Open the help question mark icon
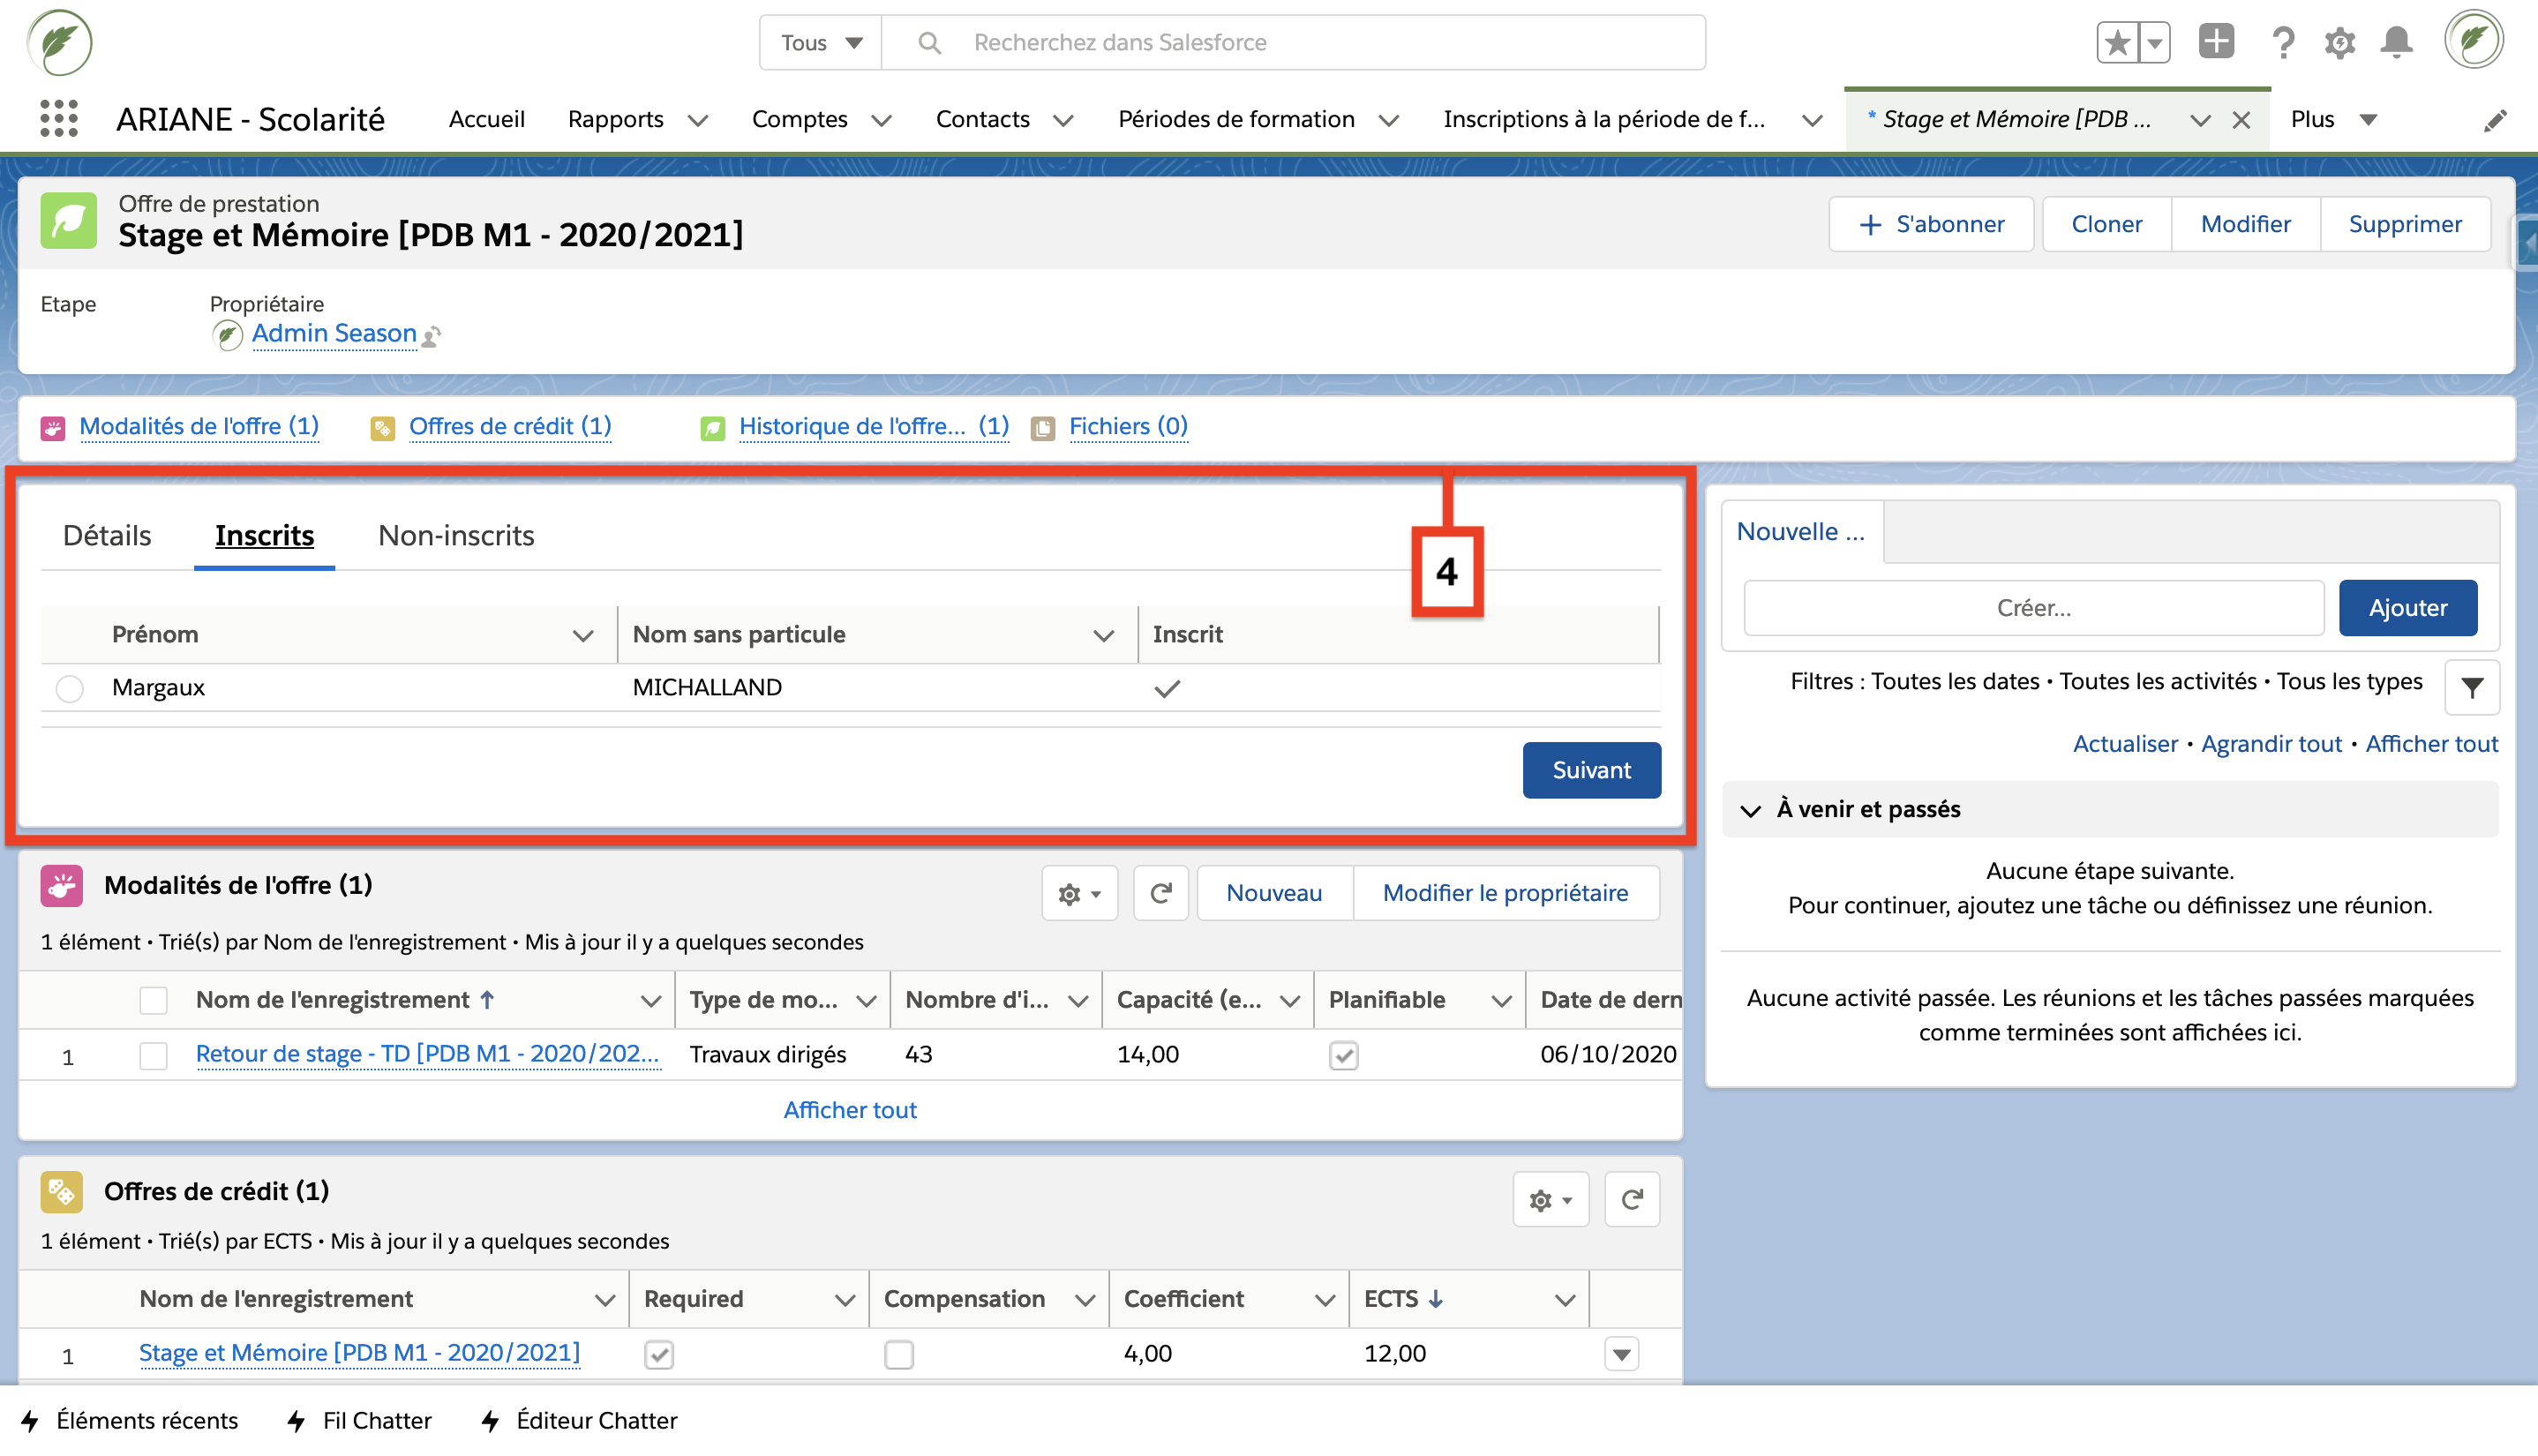Screen dimensions: 2538x1456 [x=2282, y=42]
